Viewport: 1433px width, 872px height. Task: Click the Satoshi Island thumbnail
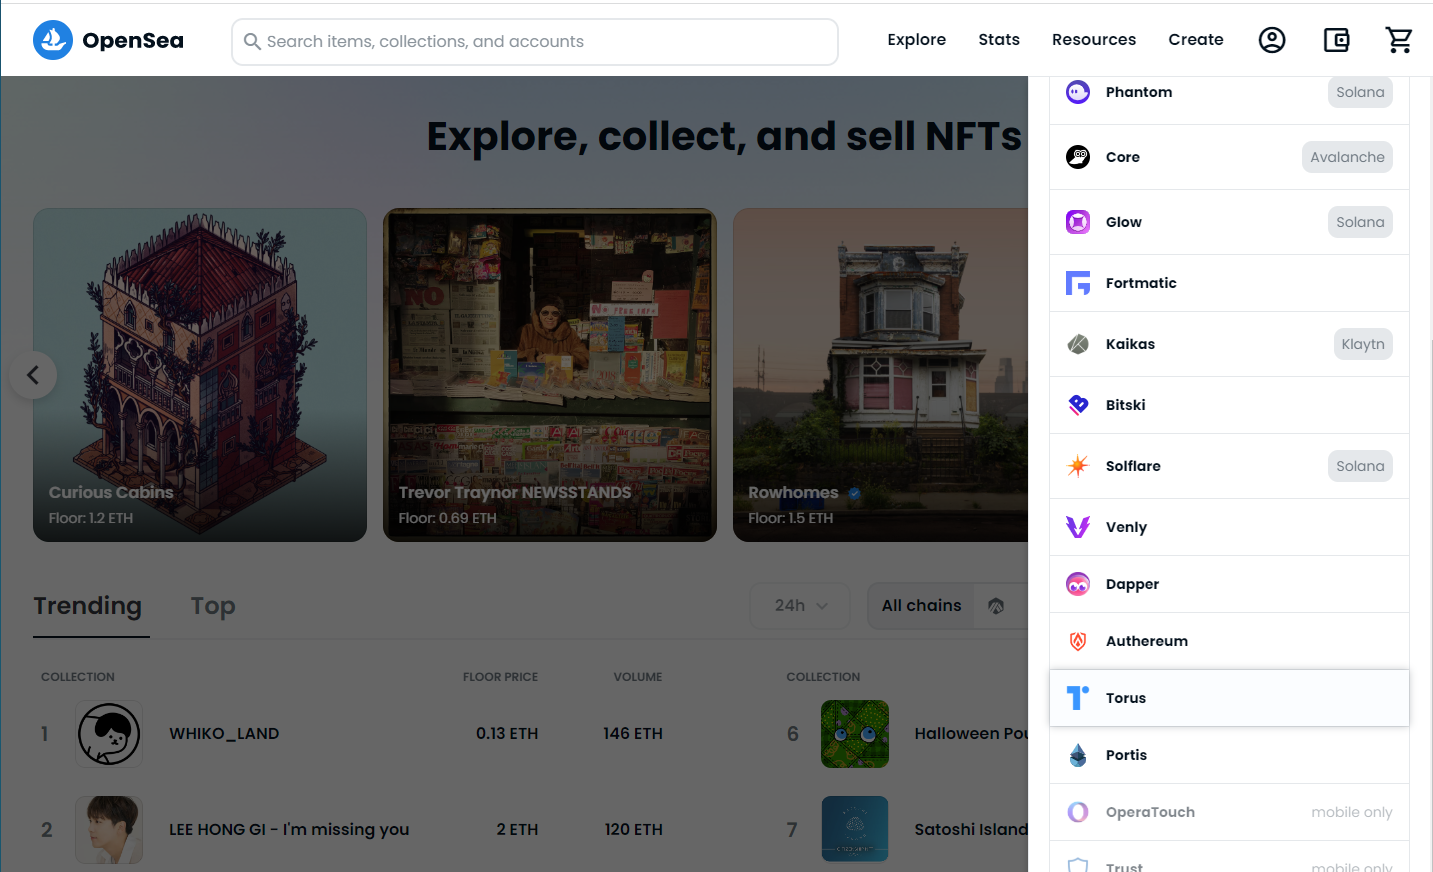[855, 829]
